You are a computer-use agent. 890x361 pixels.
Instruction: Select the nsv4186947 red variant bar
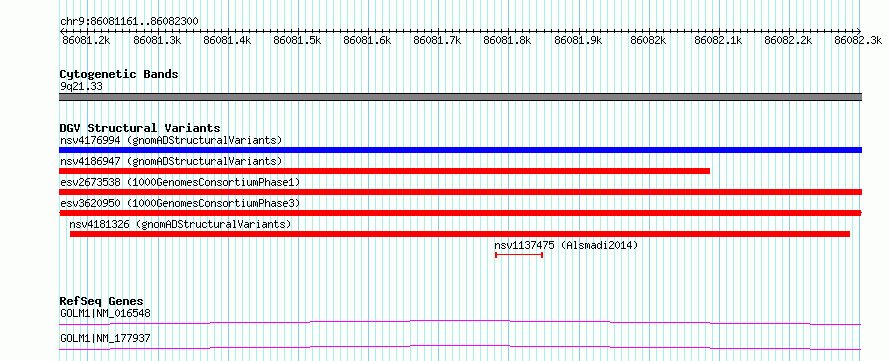tap(385, 171)
